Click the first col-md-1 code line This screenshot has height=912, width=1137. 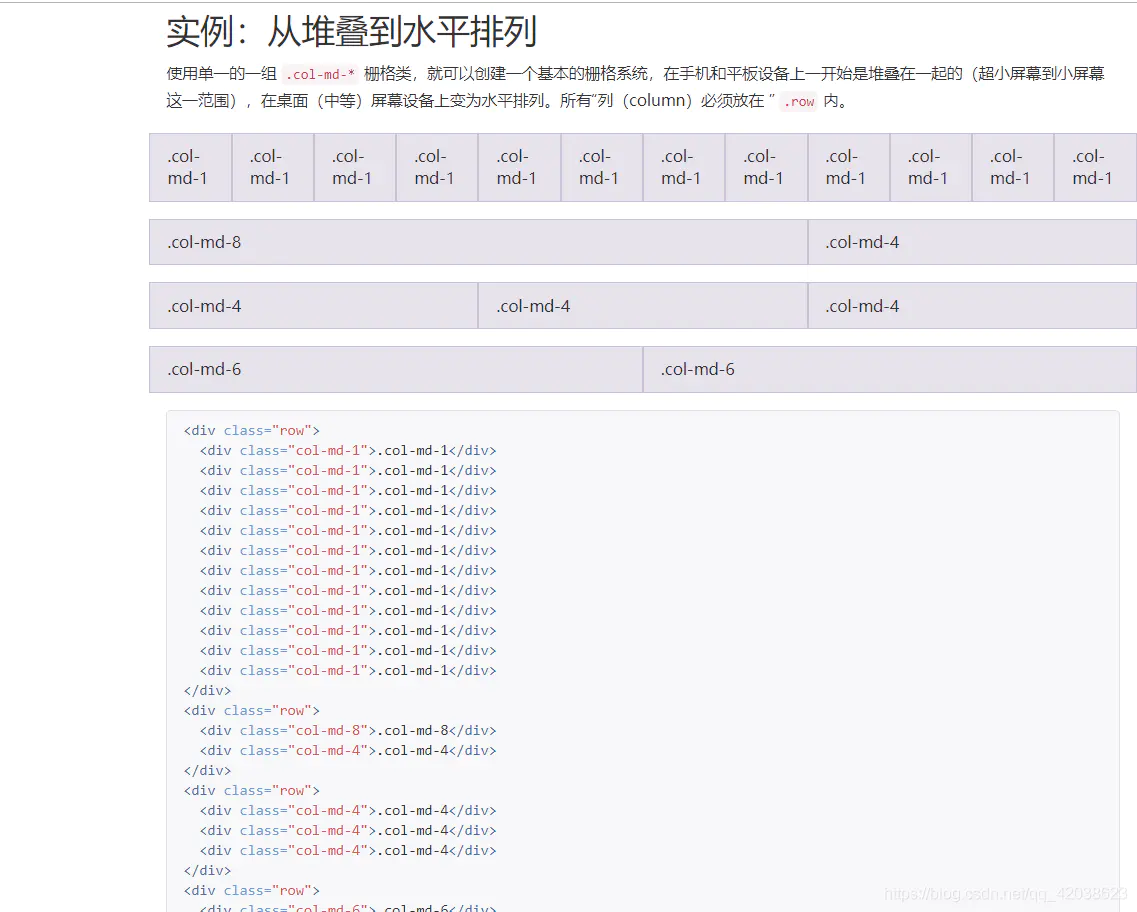(x=348, y=451)
